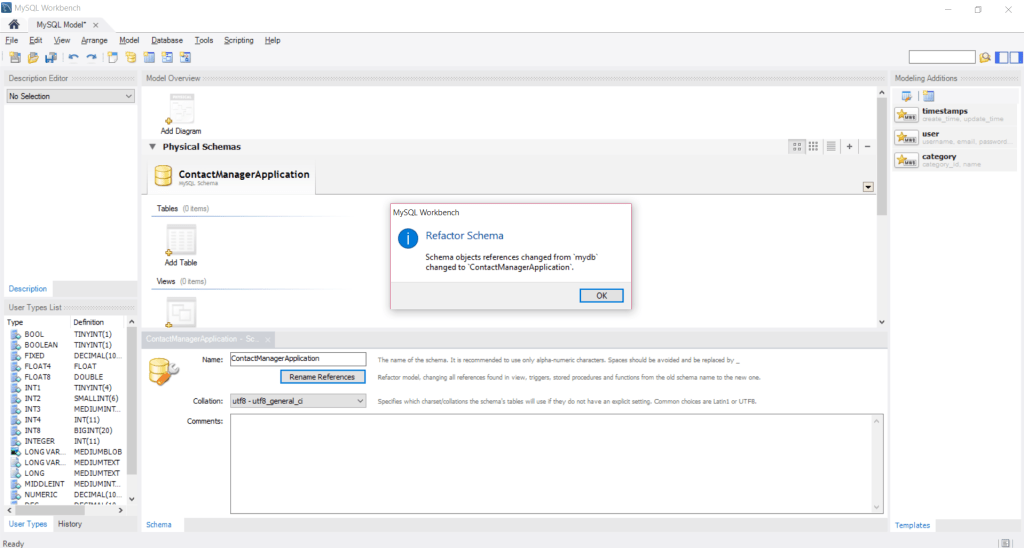
Task: Click the schema editor wrench database icon
Action: point(163,372)
